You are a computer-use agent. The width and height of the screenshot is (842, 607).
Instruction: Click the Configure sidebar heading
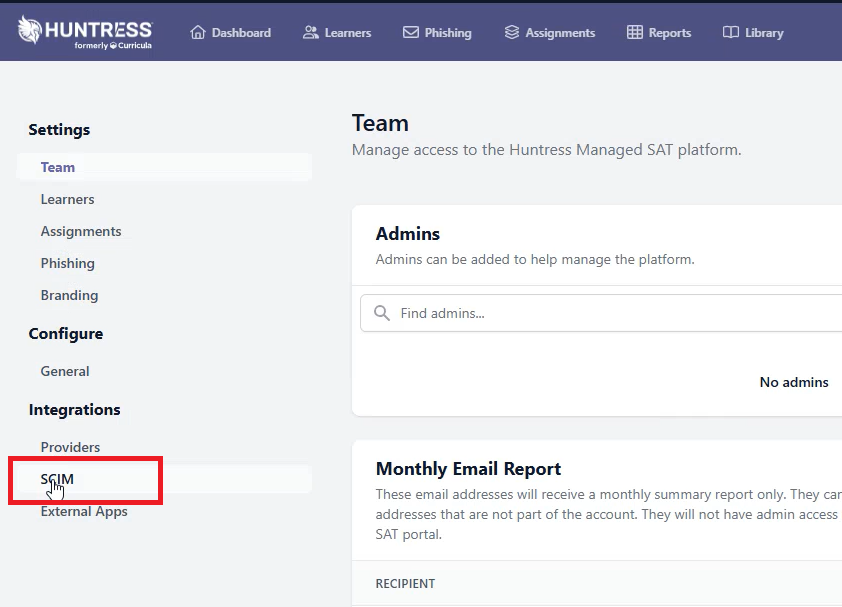tap(66, 334)
